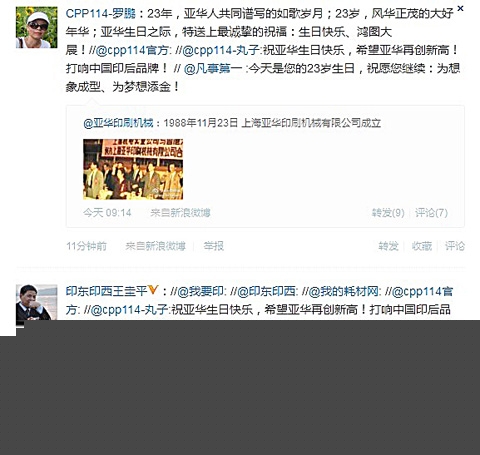Open the @我的耗材网 mention link
Image resolution: width=480 pixels, height=455 pixels.
(343, 292)
